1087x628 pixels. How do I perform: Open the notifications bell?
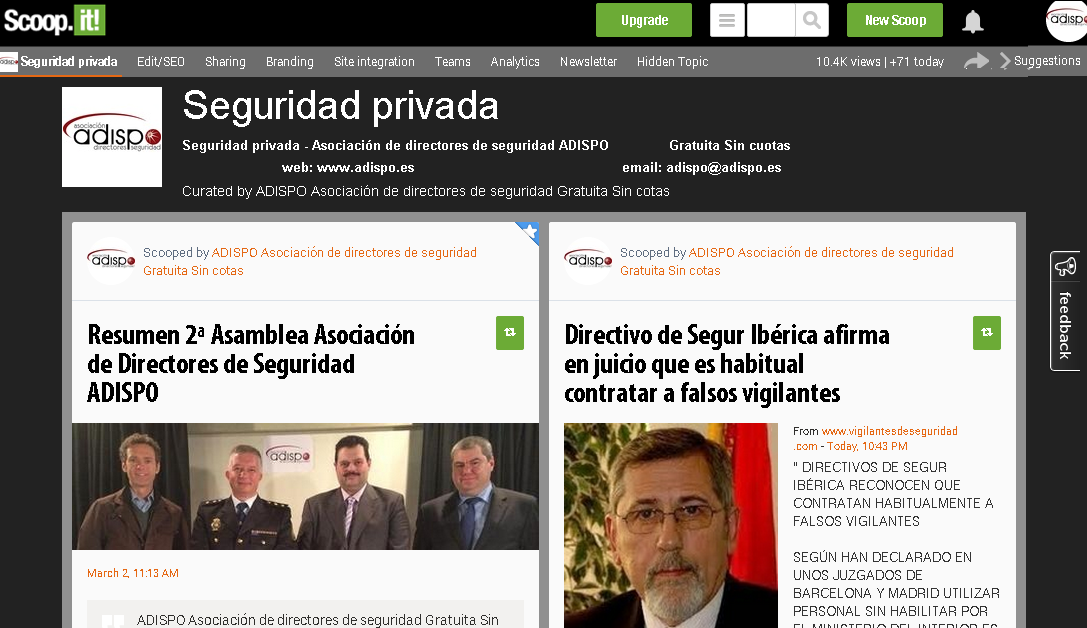[973, 21]
